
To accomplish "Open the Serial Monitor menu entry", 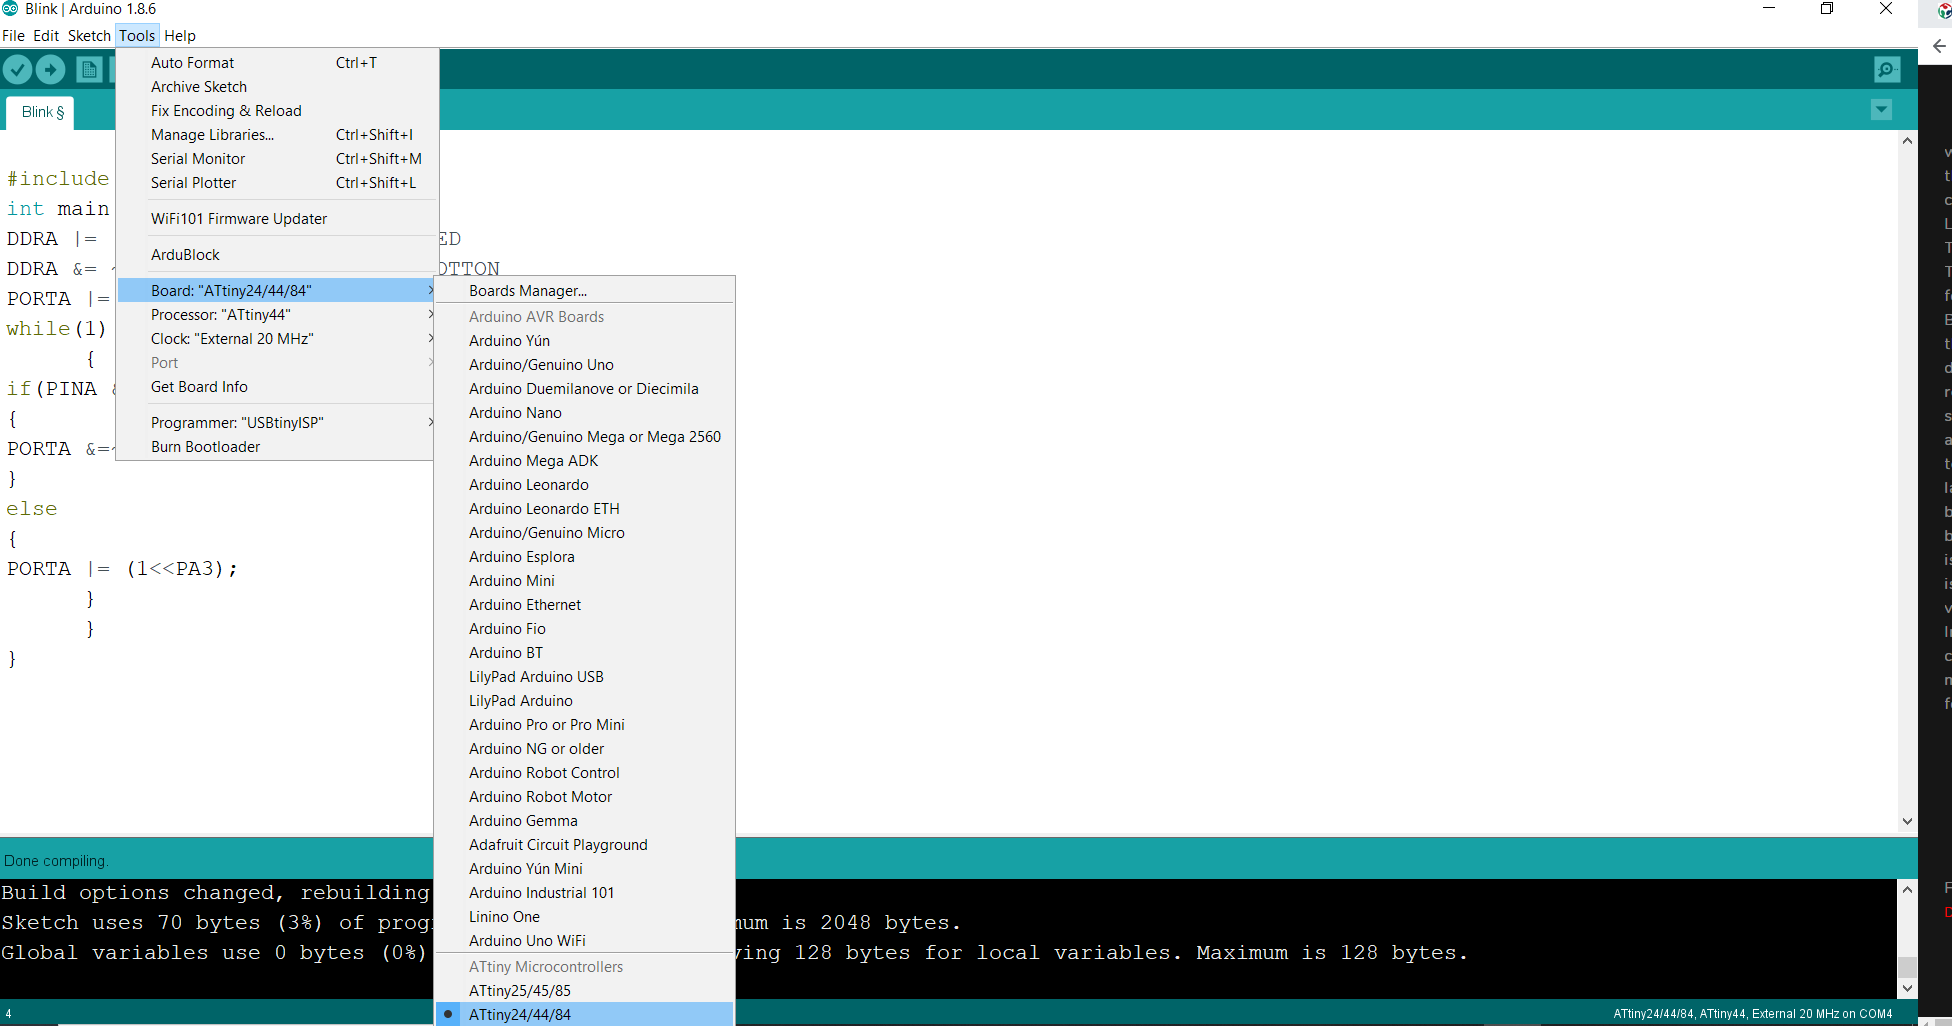I will click(x=276, y=158).
